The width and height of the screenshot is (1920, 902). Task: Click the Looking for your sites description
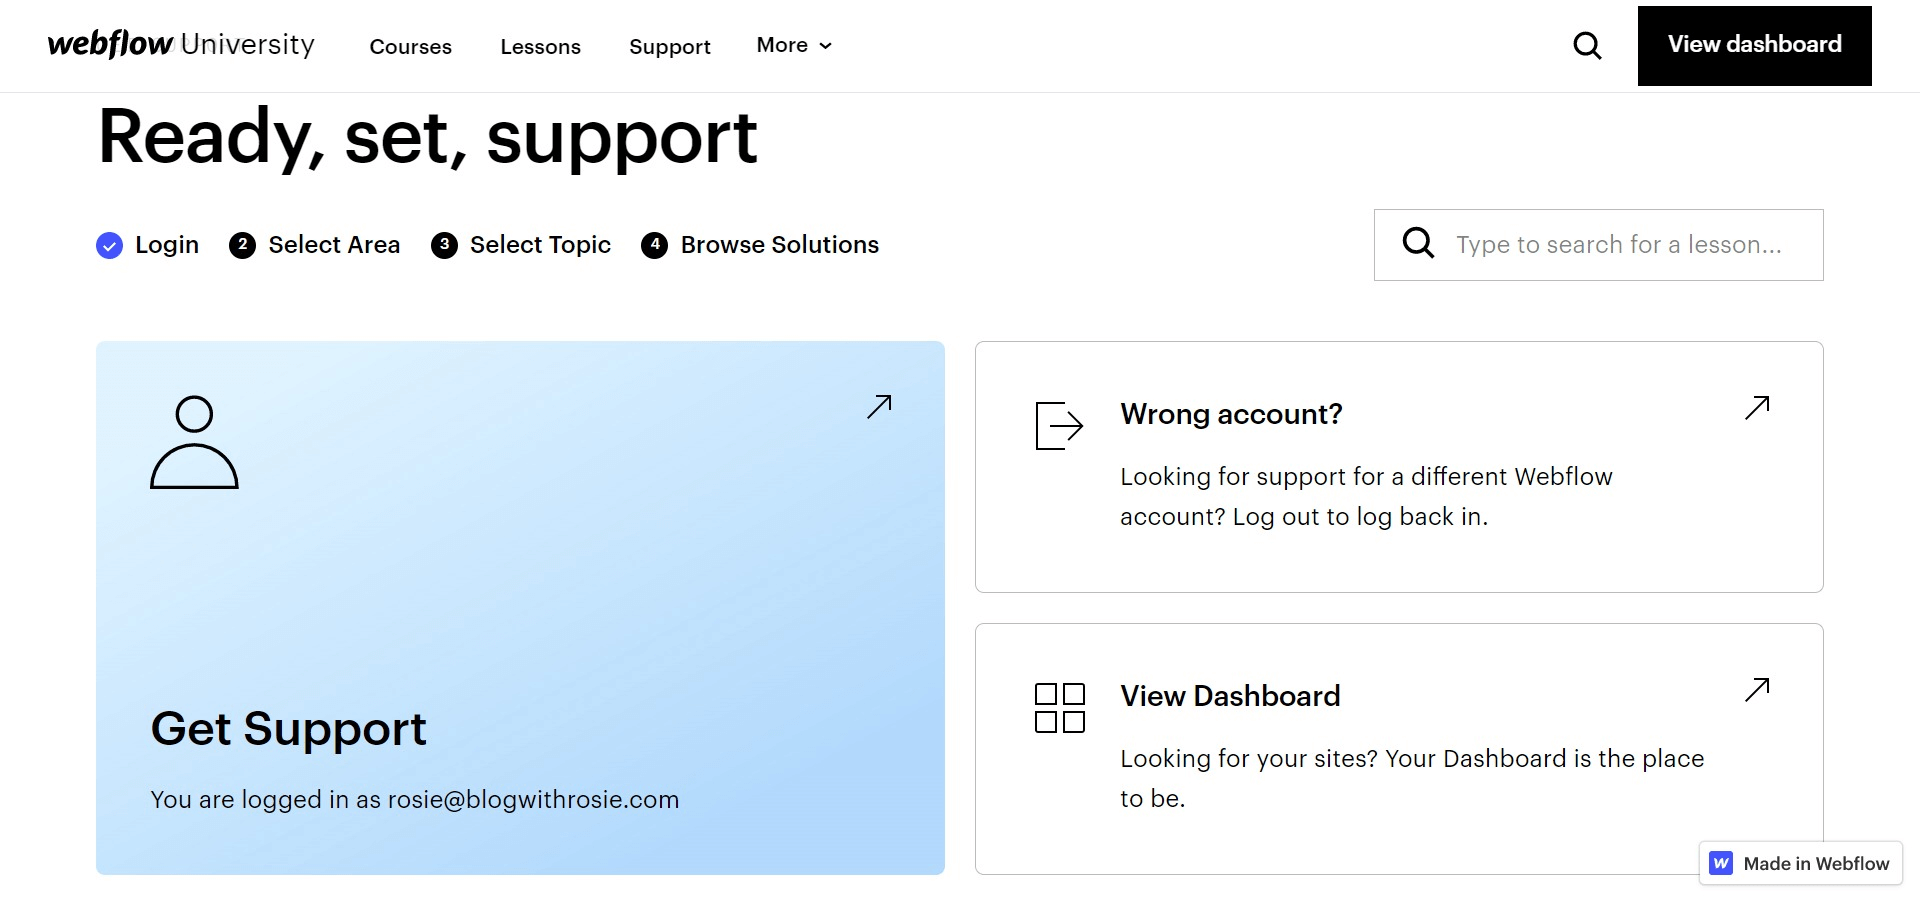[x=1412, y=778]
